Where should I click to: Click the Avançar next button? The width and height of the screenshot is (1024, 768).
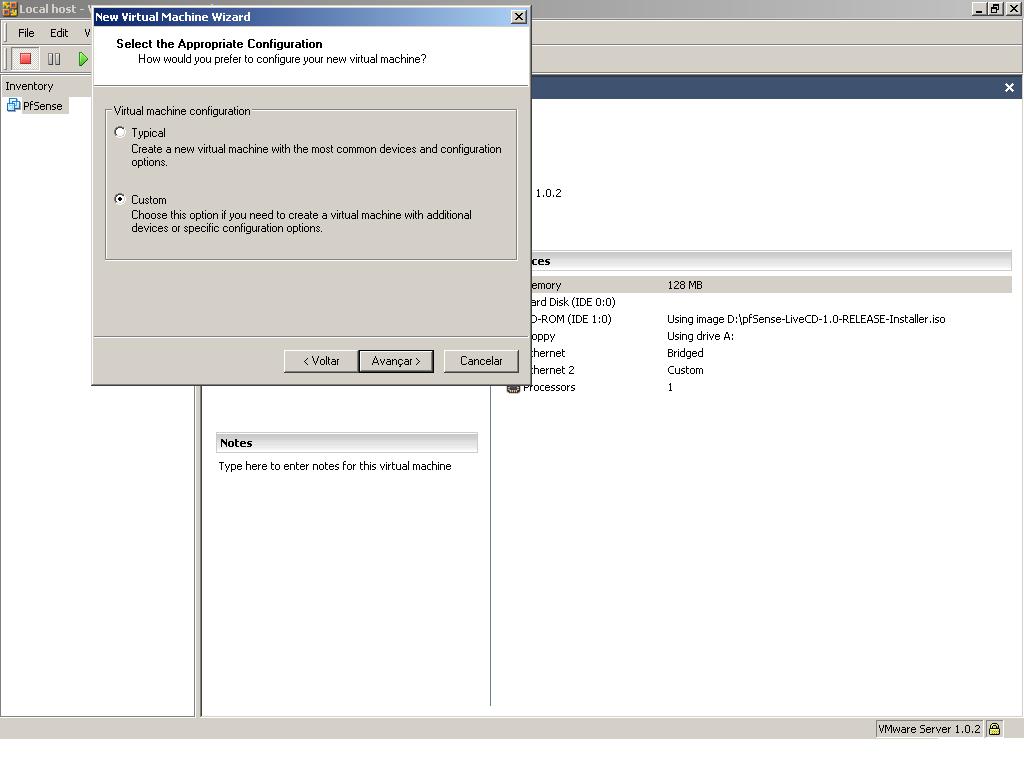pyautogui.click(x=396, y=361)
